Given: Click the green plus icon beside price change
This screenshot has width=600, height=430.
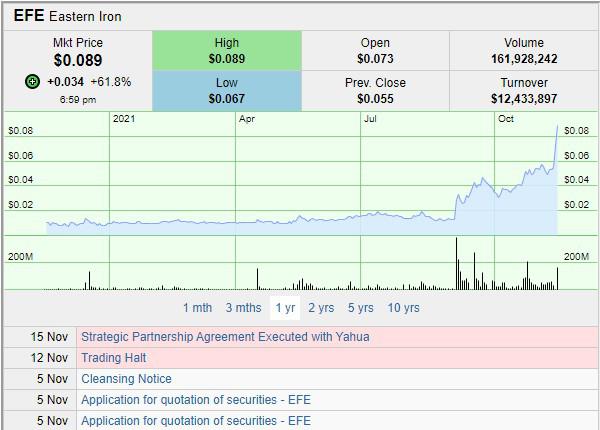Looking at the screenshot, I should [x=33, y=81].
